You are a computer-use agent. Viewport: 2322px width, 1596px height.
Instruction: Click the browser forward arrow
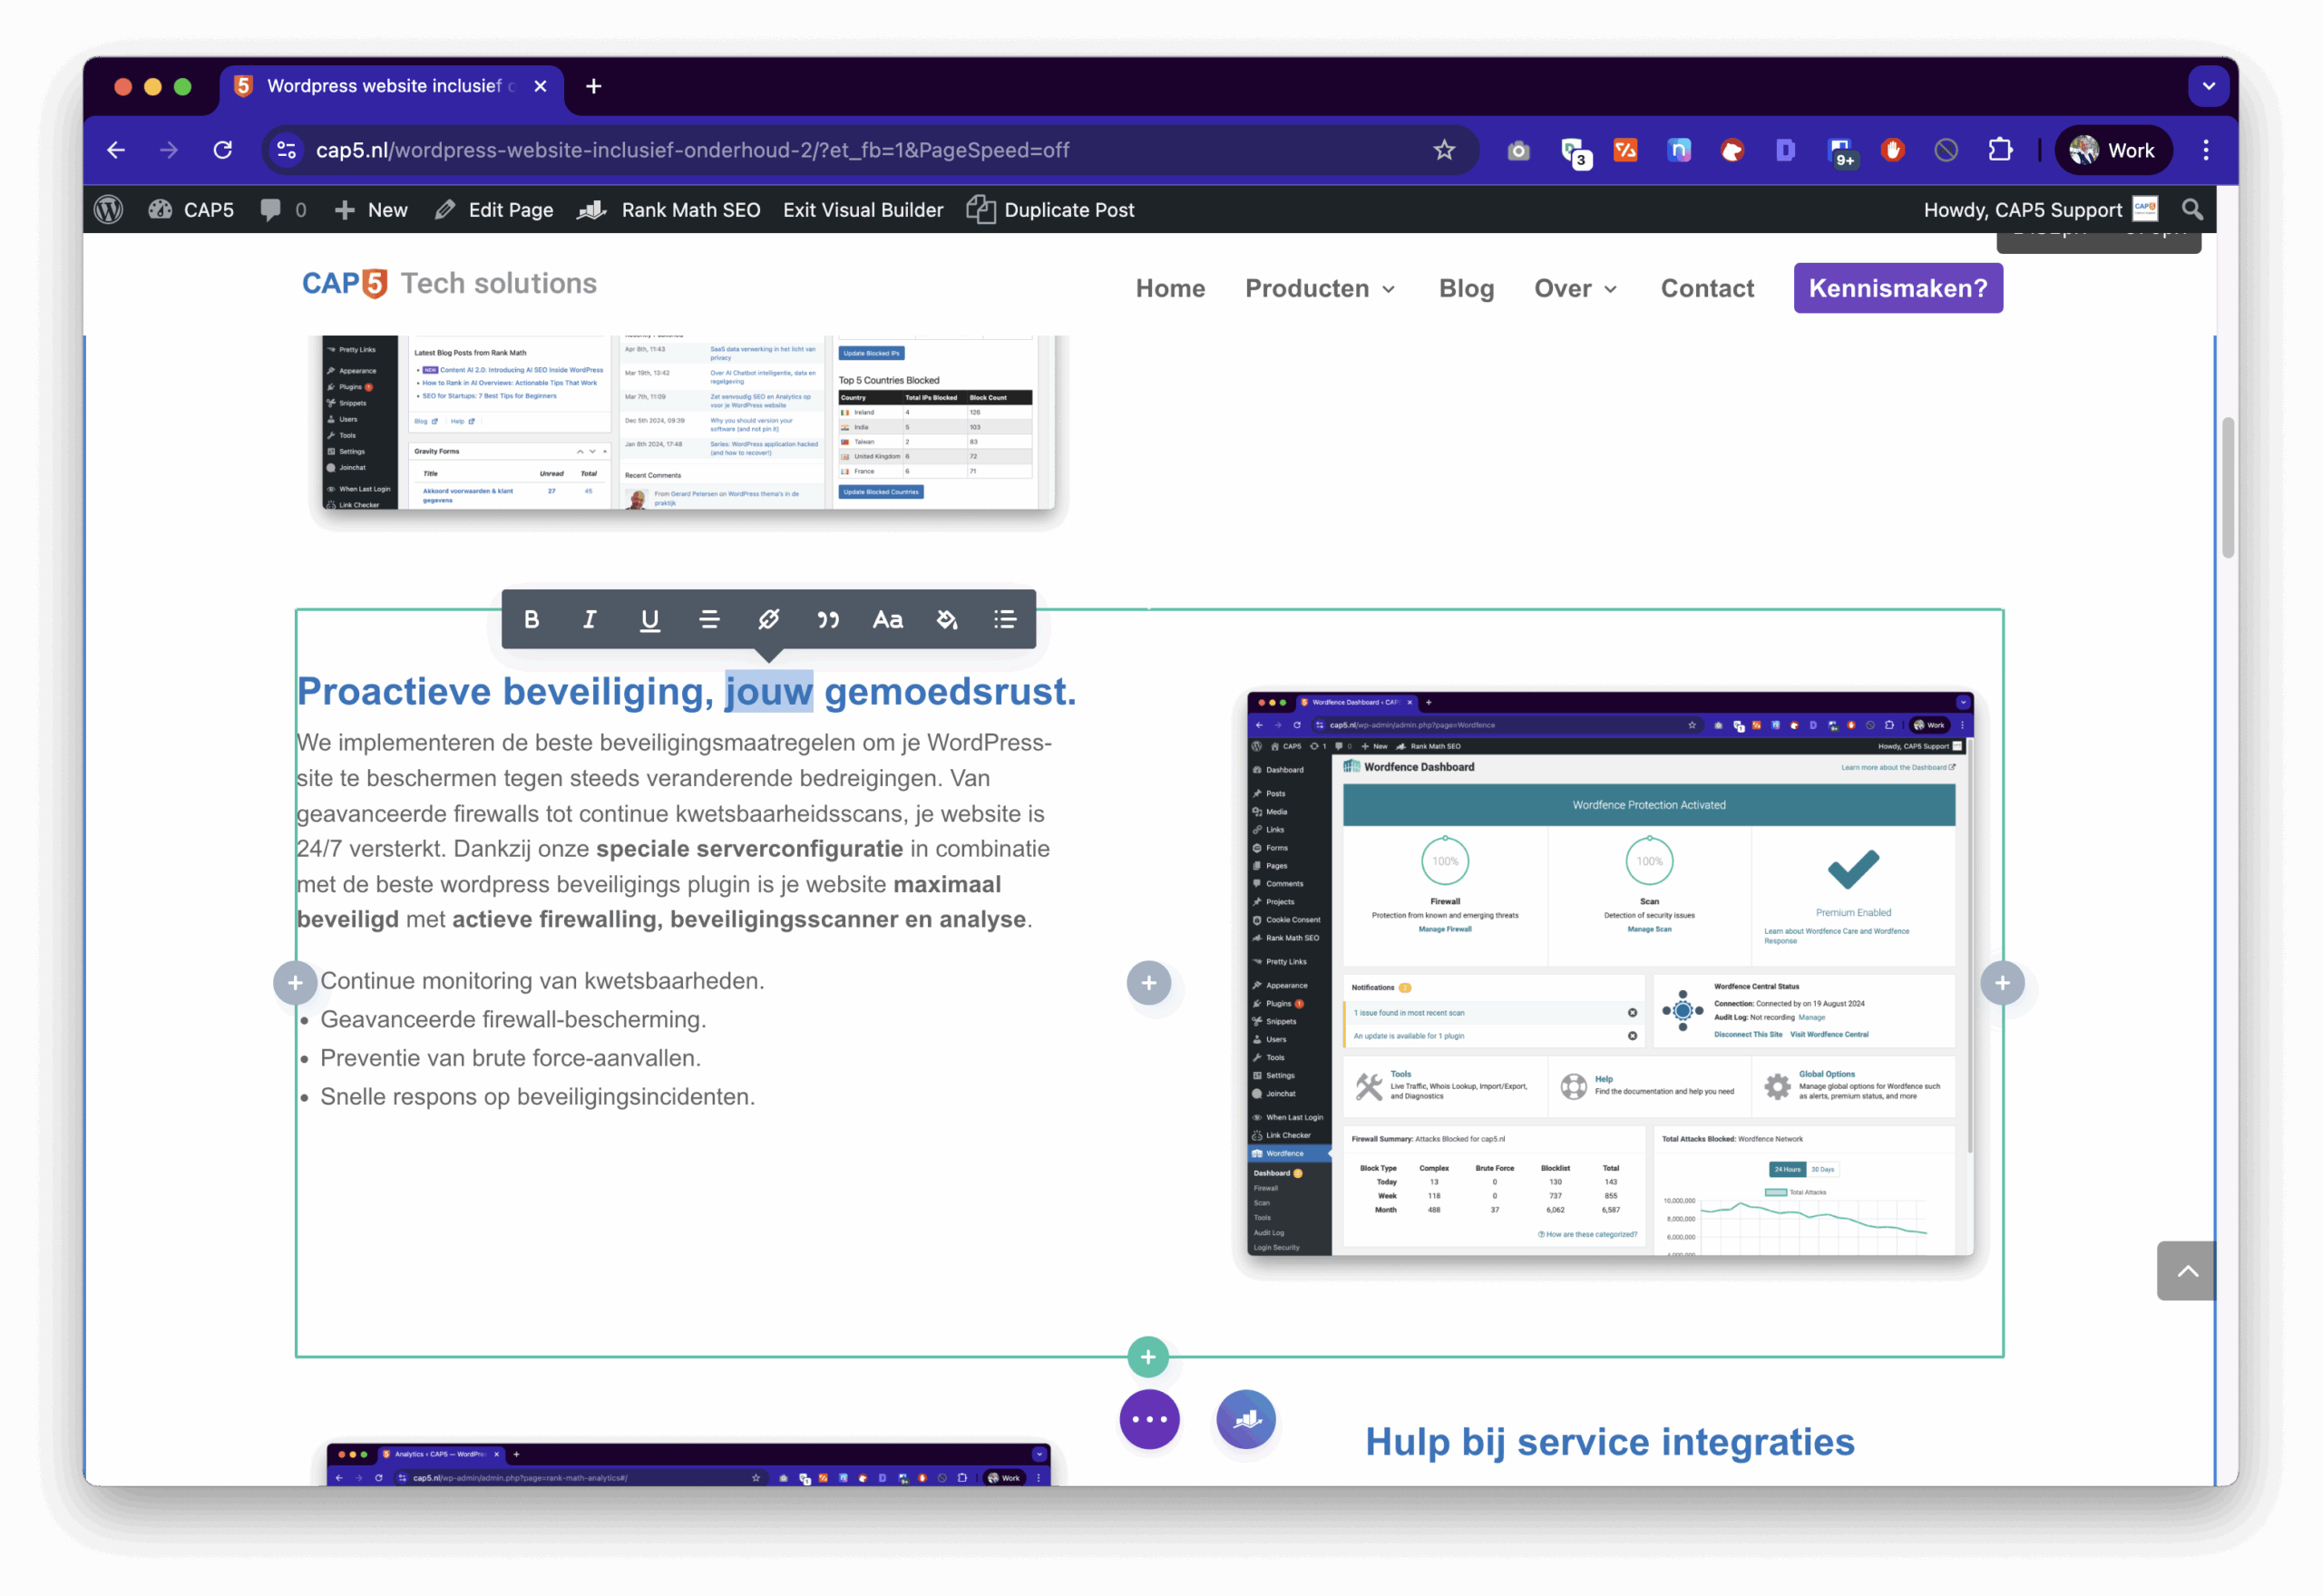click(169, 150)
